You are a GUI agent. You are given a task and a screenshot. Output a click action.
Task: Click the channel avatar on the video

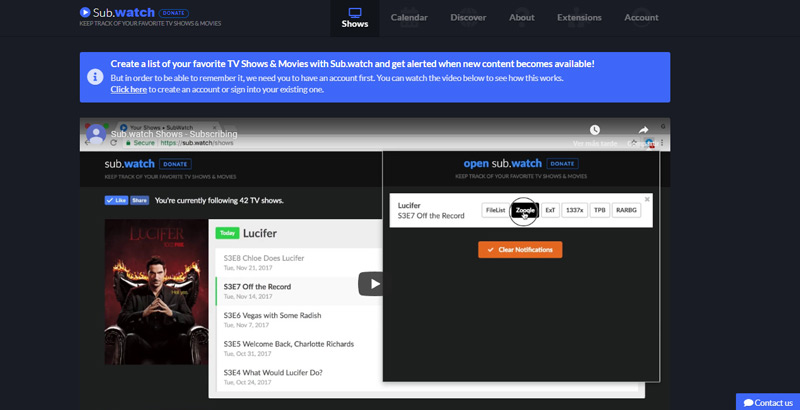pyautogui.click(x=96, y=132)
